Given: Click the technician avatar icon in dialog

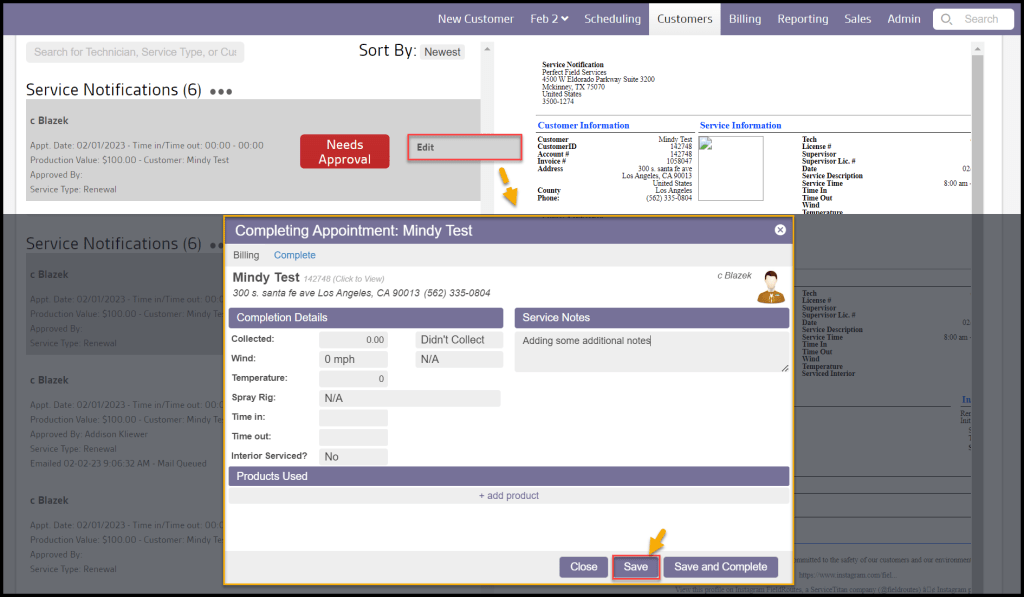Looking at the screenshot, I should (x=770, y=286).
